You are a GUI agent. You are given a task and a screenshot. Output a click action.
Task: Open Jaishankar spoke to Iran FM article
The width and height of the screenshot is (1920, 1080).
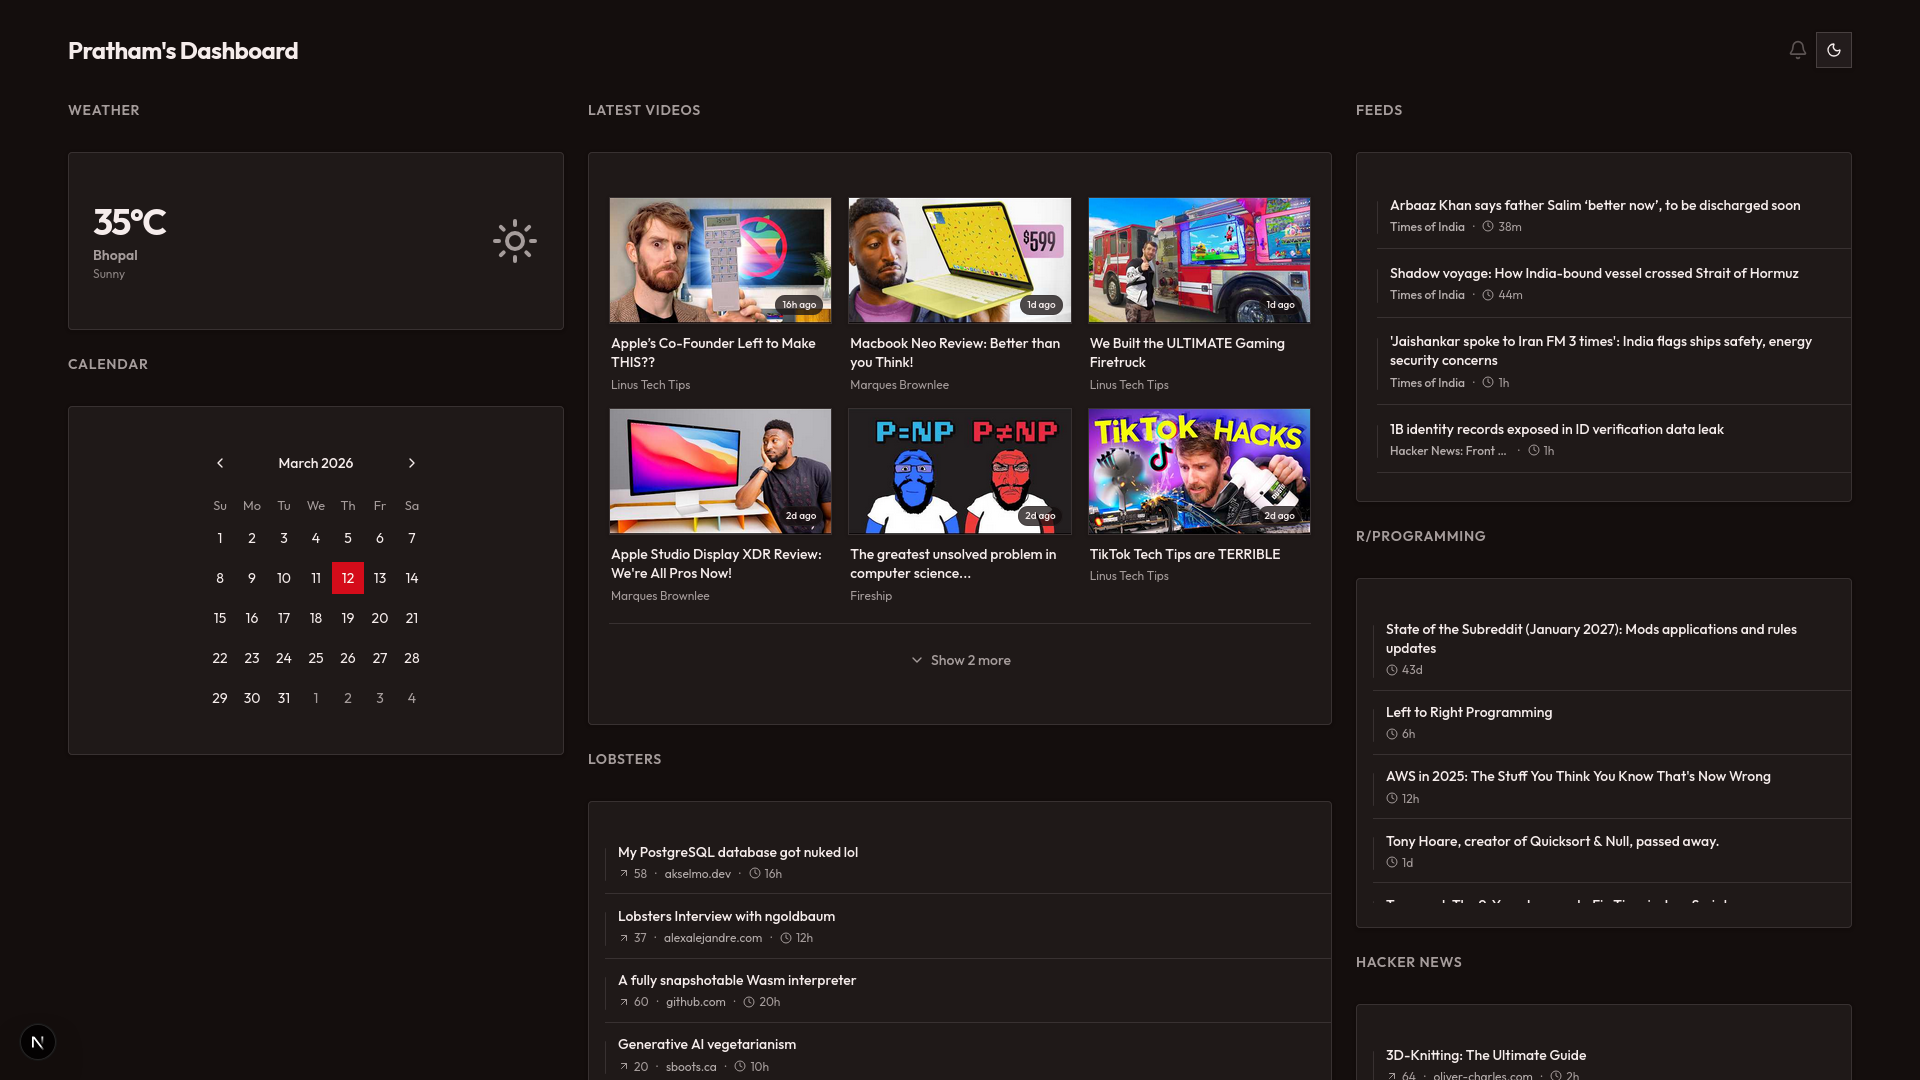tap(1601, 351)
